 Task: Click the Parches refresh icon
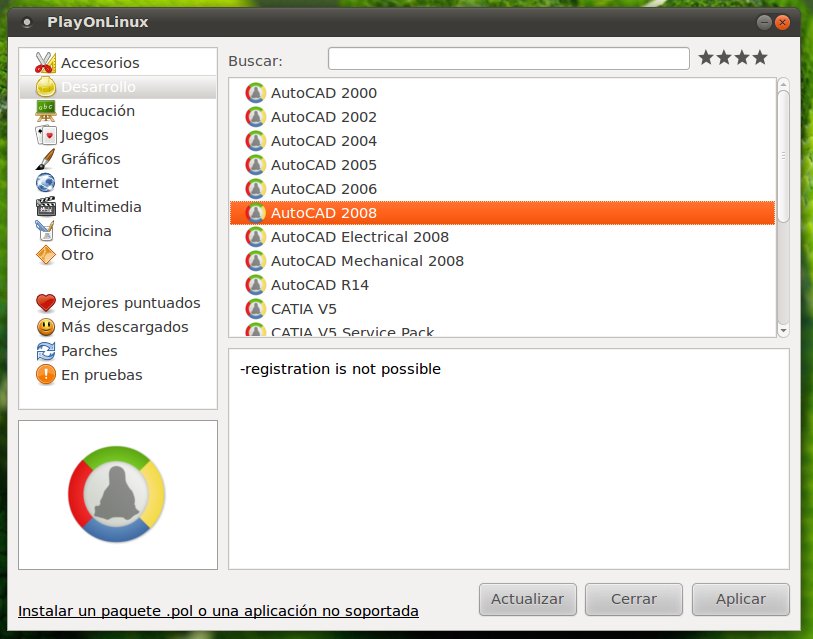(46, 351)
